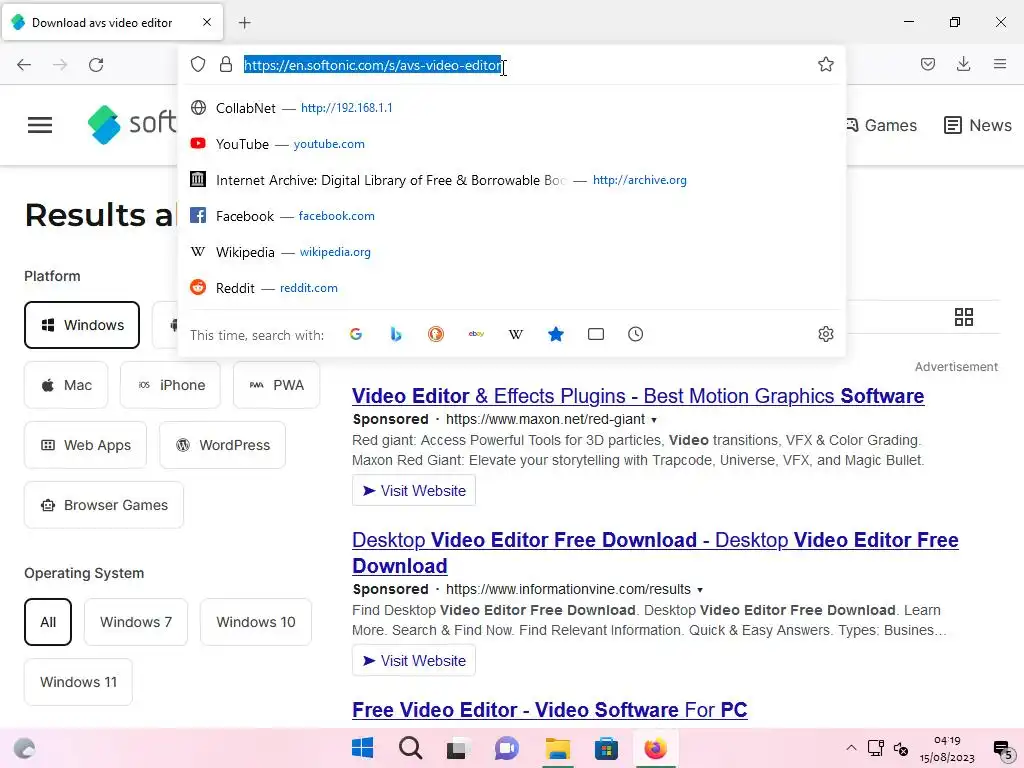Filter by Windows 10

point(256,622)
